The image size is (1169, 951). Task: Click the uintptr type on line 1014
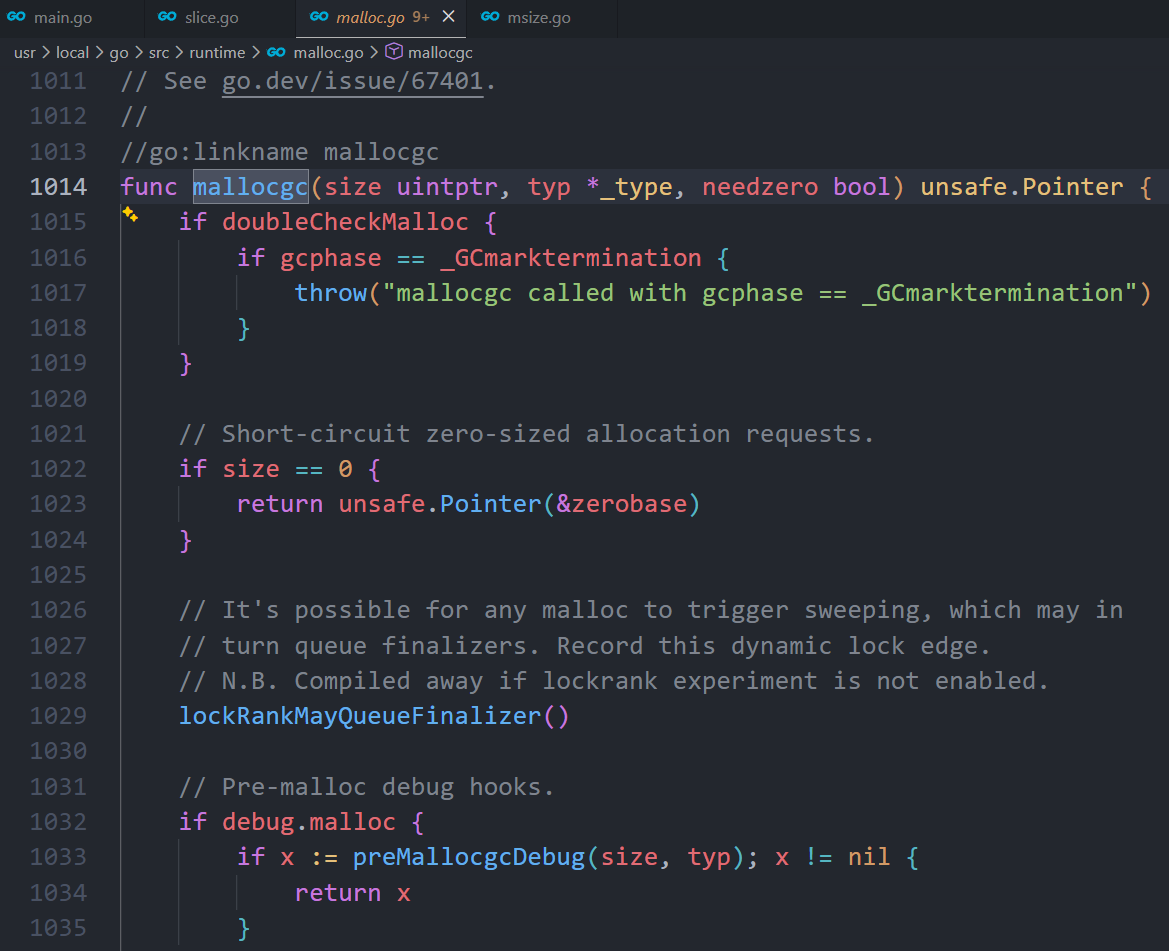coord(447,186)
